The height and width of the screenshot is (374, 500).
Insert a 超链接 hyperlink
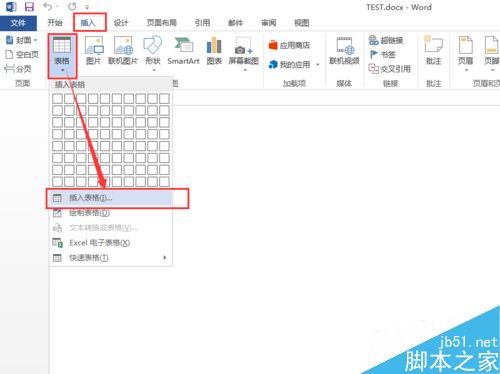386,40
